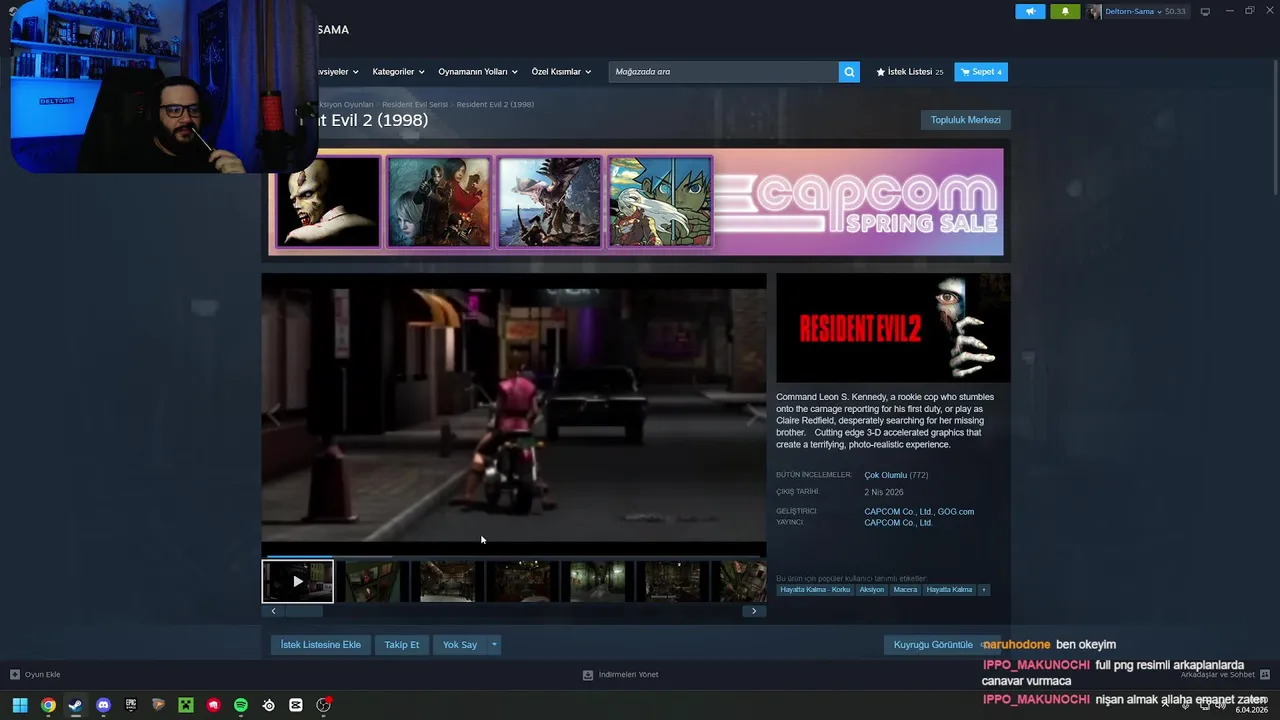The image size is (1280, 720).
Task: Open Resident Evil Serisi breadcrumb
Action: pyautogui.click(x=415, y=104)
